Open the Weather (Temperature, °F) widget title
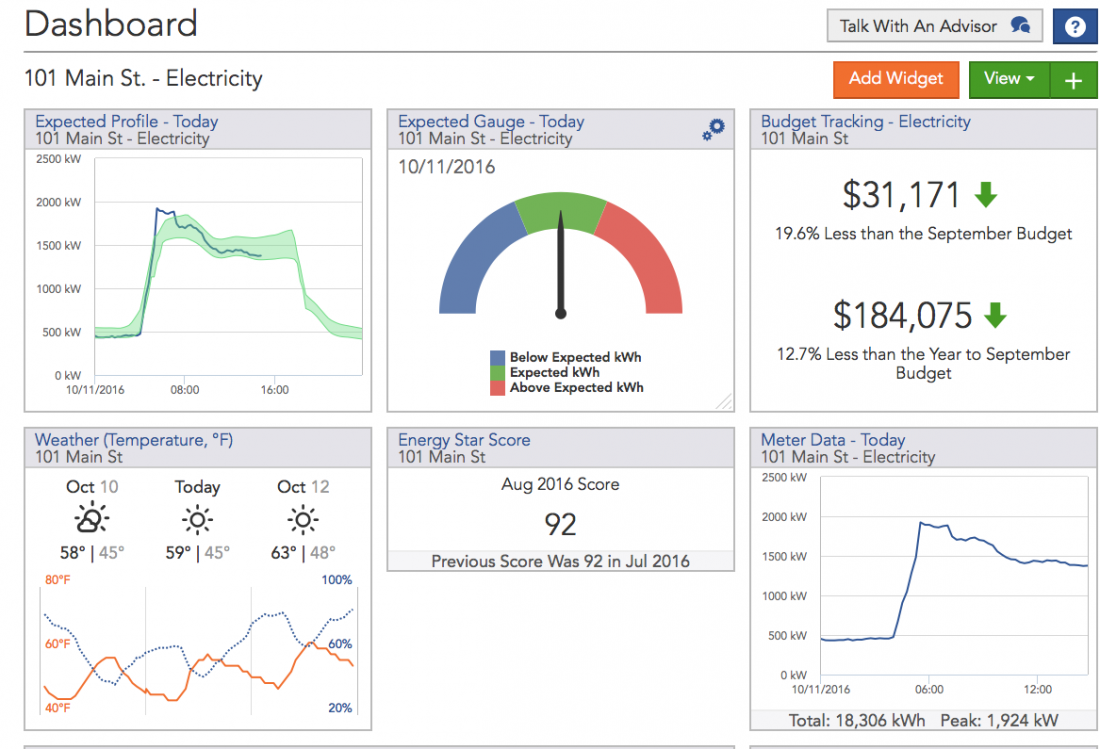1100x749 pixels. coord(134,440)
